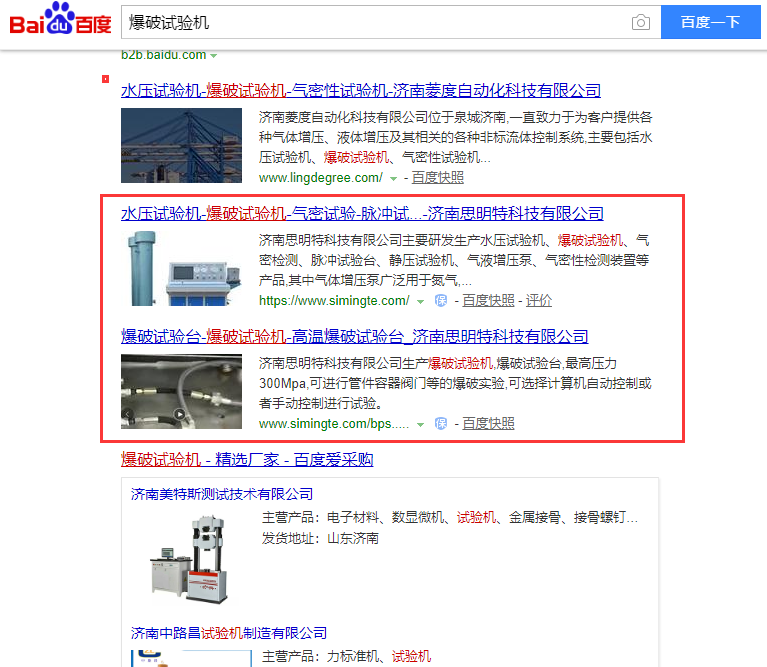Open 济南美特斯测试技术有限公司 company link

pos(222,494)
